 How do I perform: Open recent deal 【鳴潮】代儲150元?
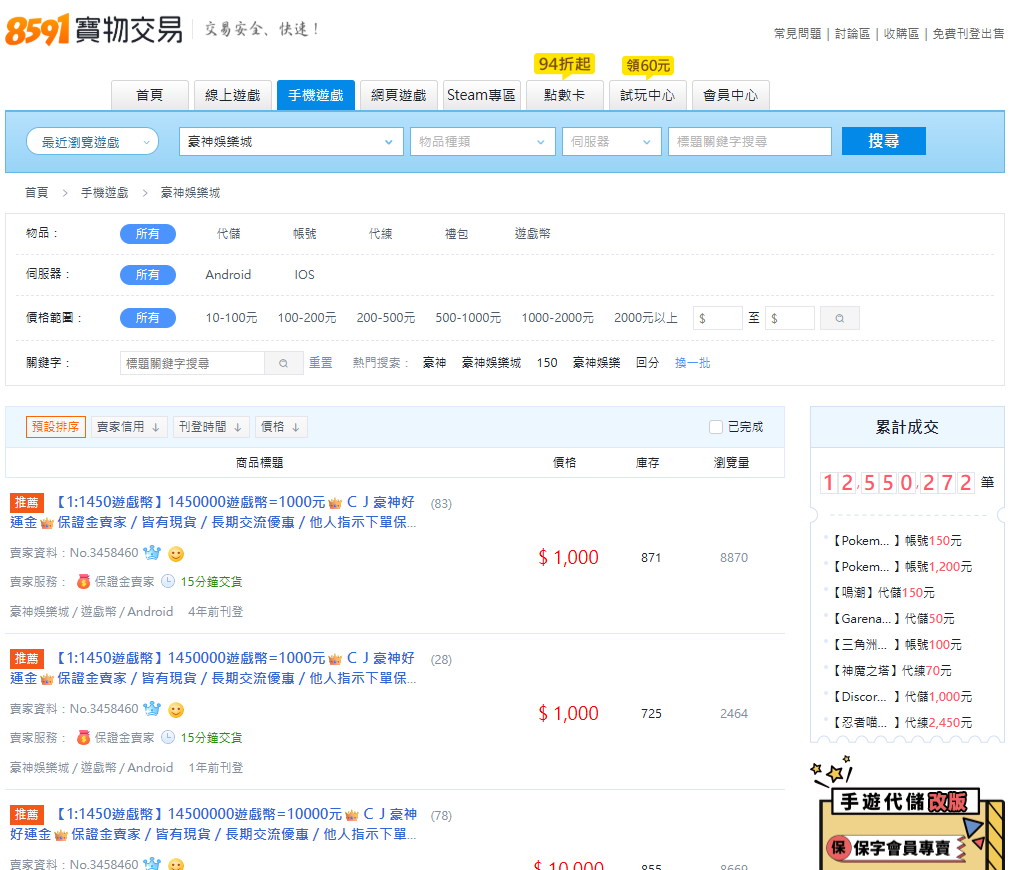coord(883,593)
